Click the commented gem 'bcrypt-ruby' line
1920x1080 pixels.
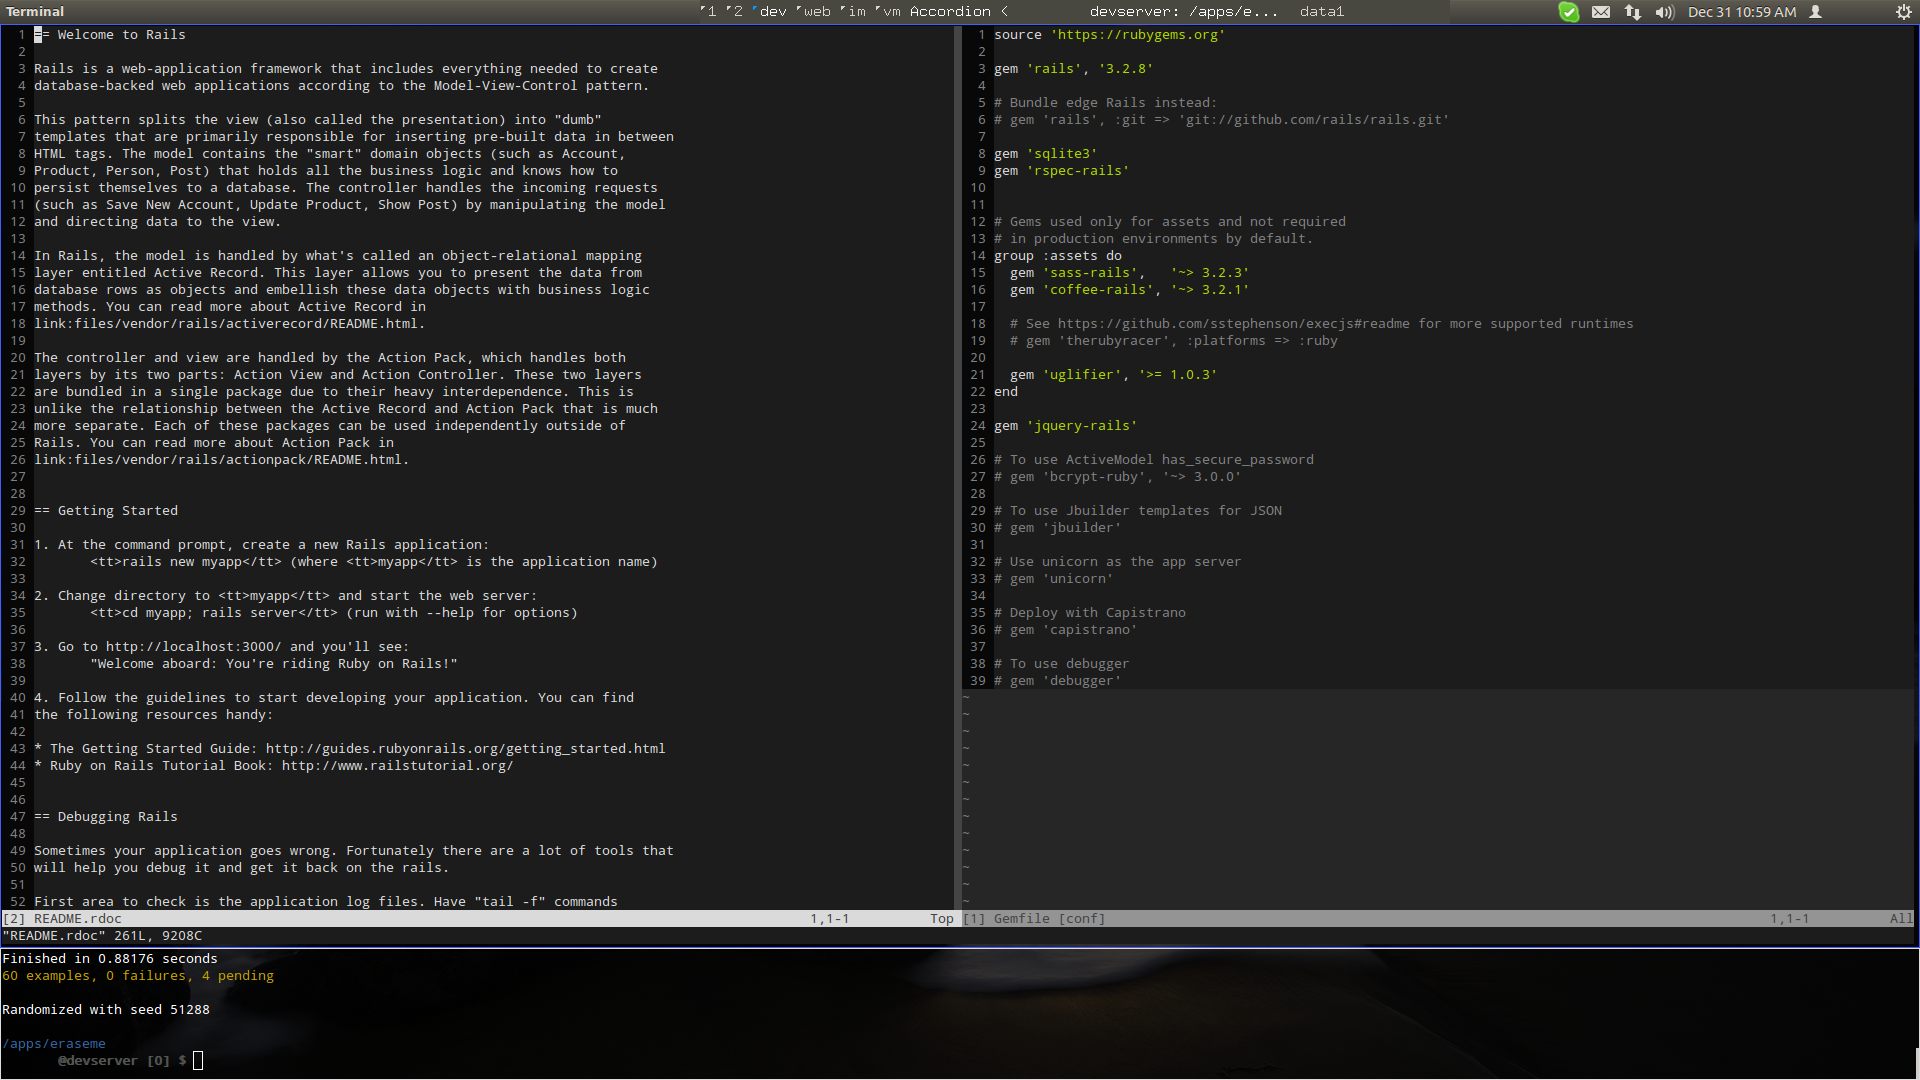click(x=1118, y=477)
